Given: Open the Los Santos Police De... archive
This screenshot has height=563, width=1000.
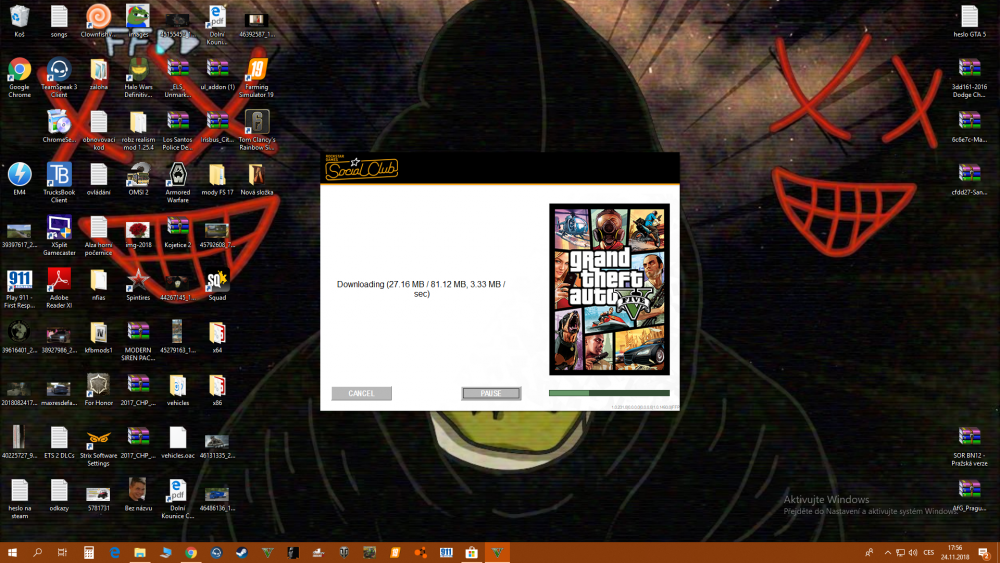Looking at the screenshot, I should (x=177, y=129).
